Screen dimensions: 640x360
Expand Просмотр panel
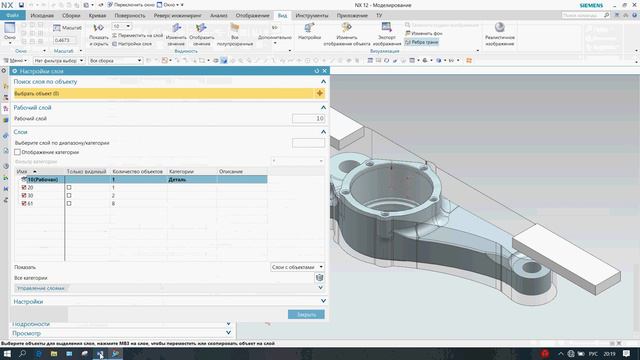coord(228,333)
